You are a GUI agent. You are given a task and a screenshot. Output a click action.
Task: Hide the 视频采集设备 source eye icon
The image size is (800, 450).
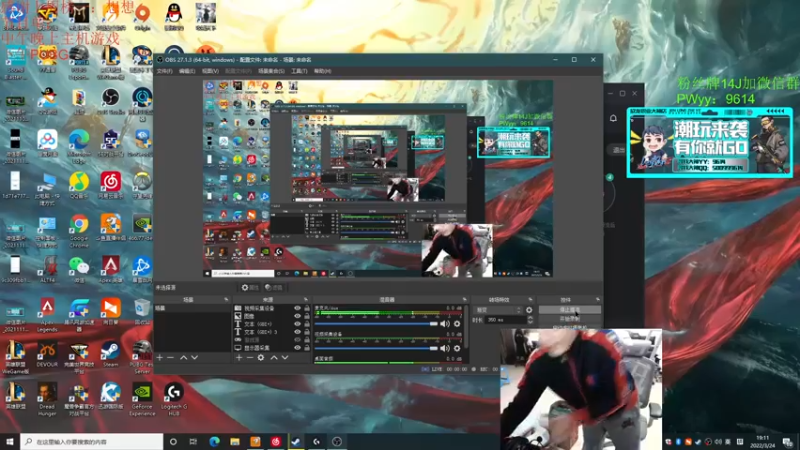[297, 308]
